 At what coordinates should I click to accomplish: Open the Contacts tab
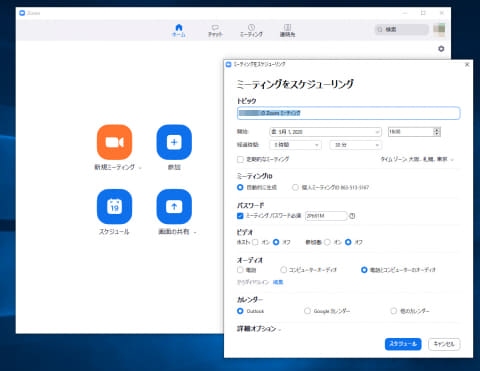(287, 30)
